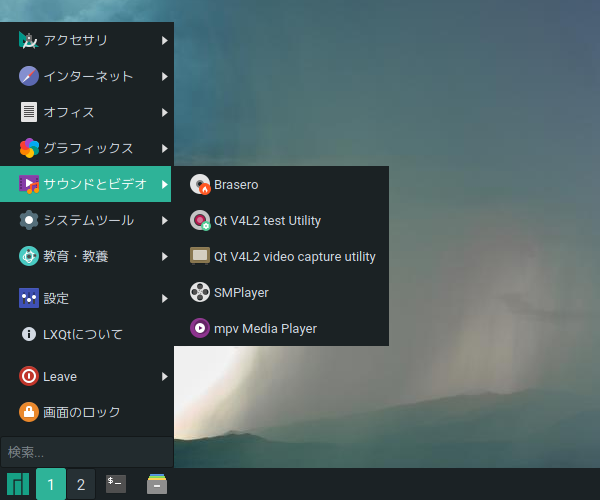The width and height of the screenshot is (600, 500).
Task: Expand the インターネット submenu arrow
Action: click(x=165, y=76)
